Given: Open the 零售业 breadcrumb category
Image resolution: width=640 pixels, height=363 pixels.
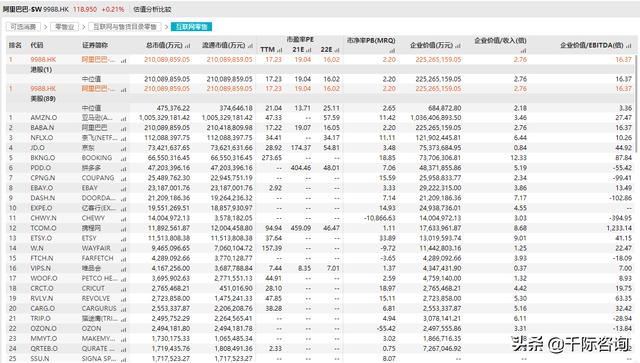Looking at the screenshot, I should (x=64, y=27).
